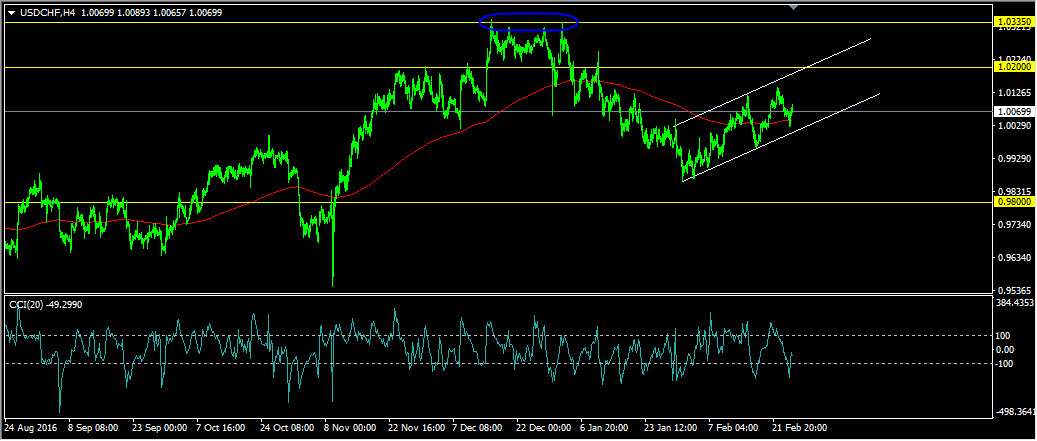Click the 0.95365 value on price scale

(1013, 290)
